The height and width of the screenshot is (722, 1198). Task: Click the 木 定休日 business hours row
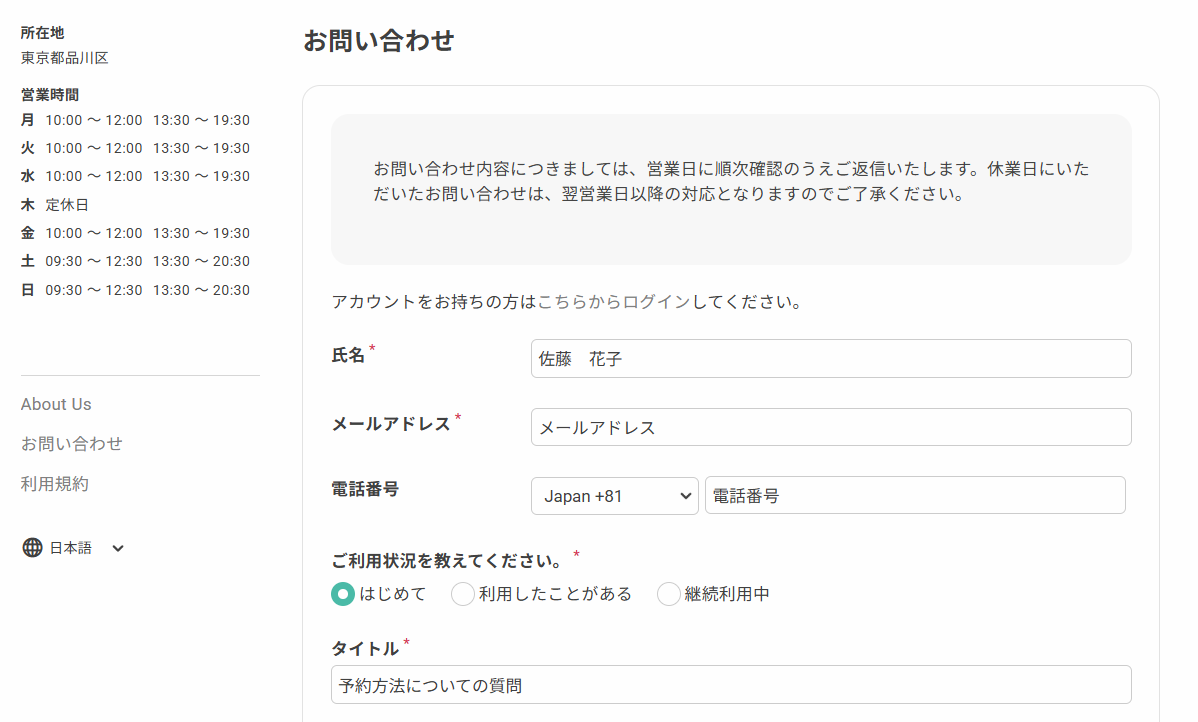[55, 205]
